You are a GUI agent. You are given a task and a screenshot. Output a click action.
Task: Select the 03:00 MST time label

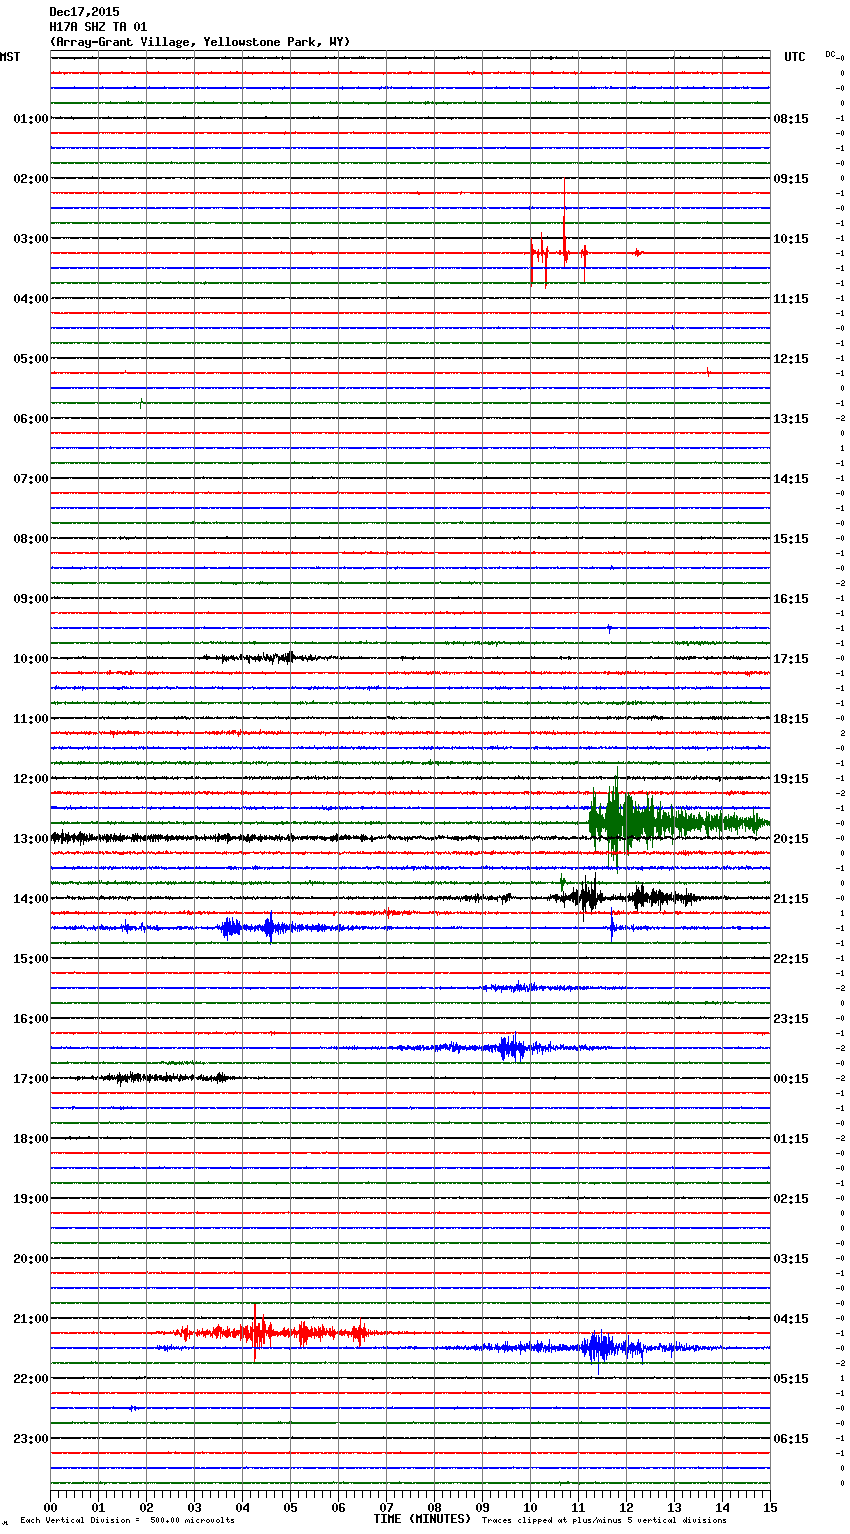coord(31,239)
